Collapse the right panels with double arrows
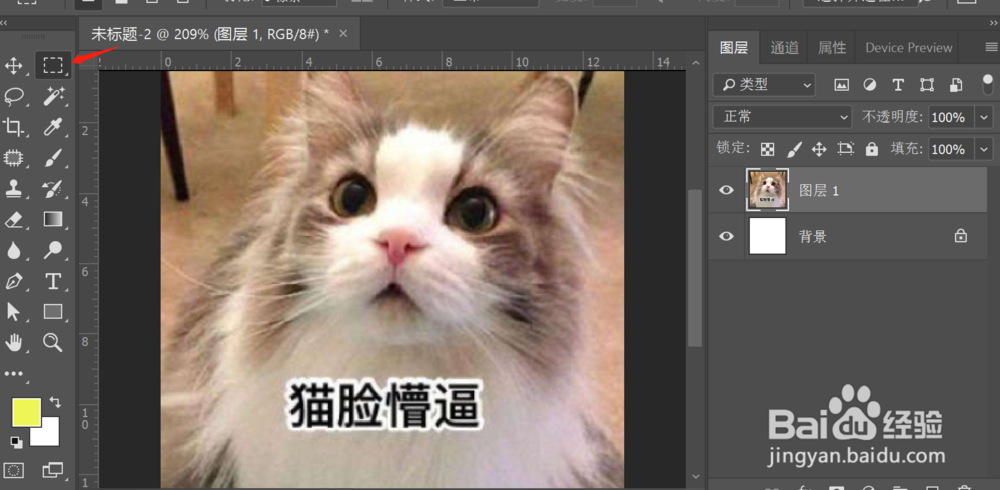1000x490 pixels. click(994, 22)
